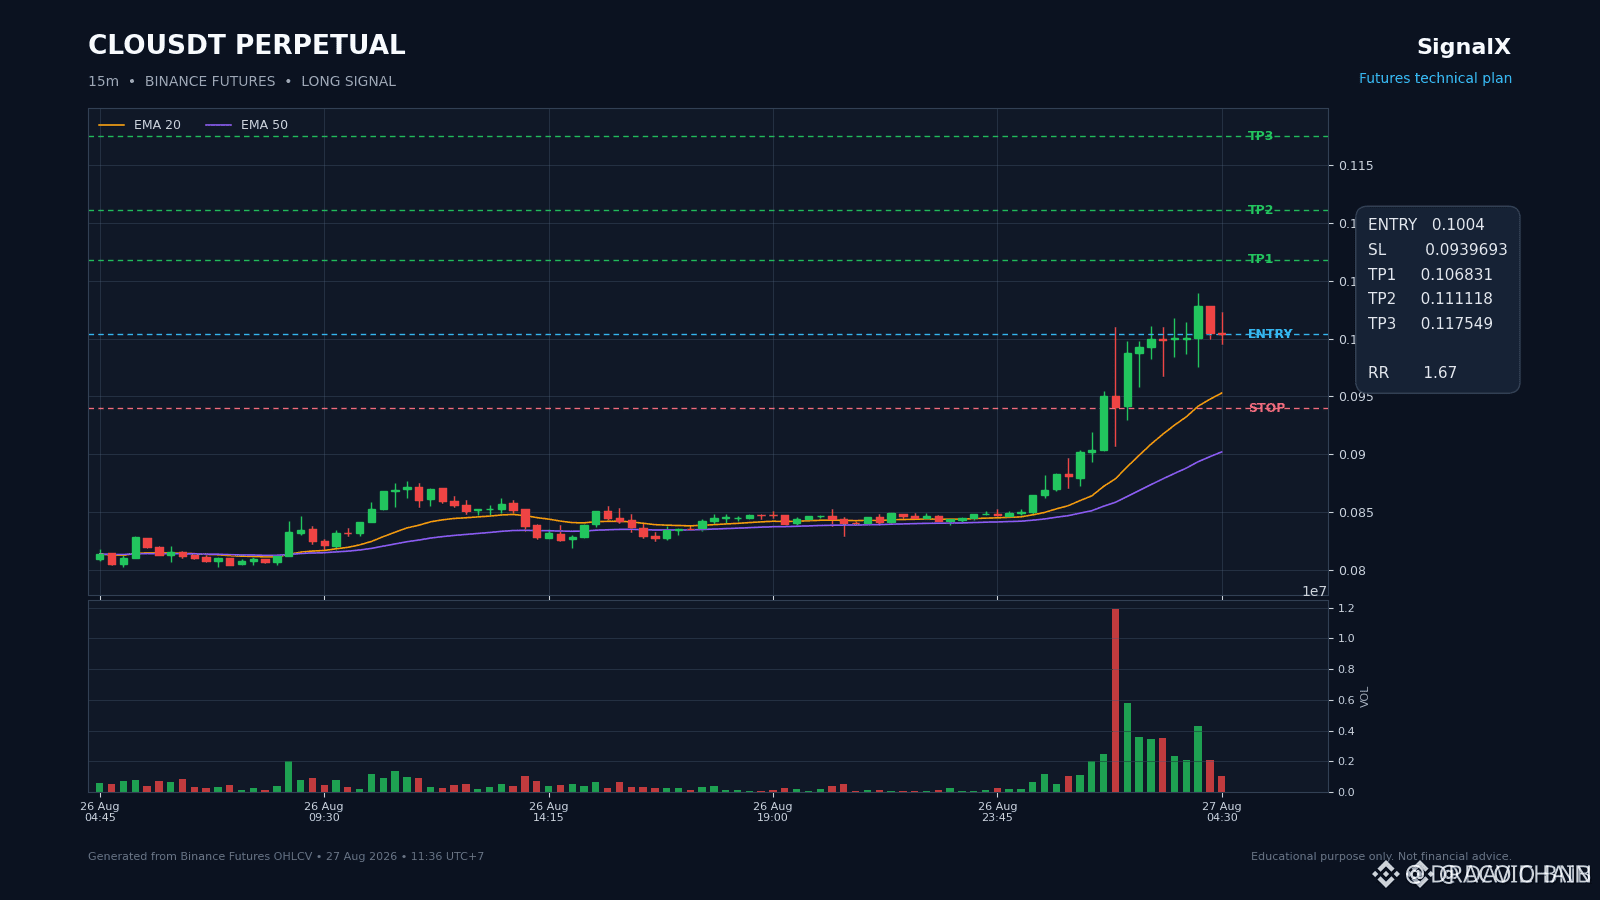
Task: Click the red STOP level label
Action: [x=1266, y=408]
